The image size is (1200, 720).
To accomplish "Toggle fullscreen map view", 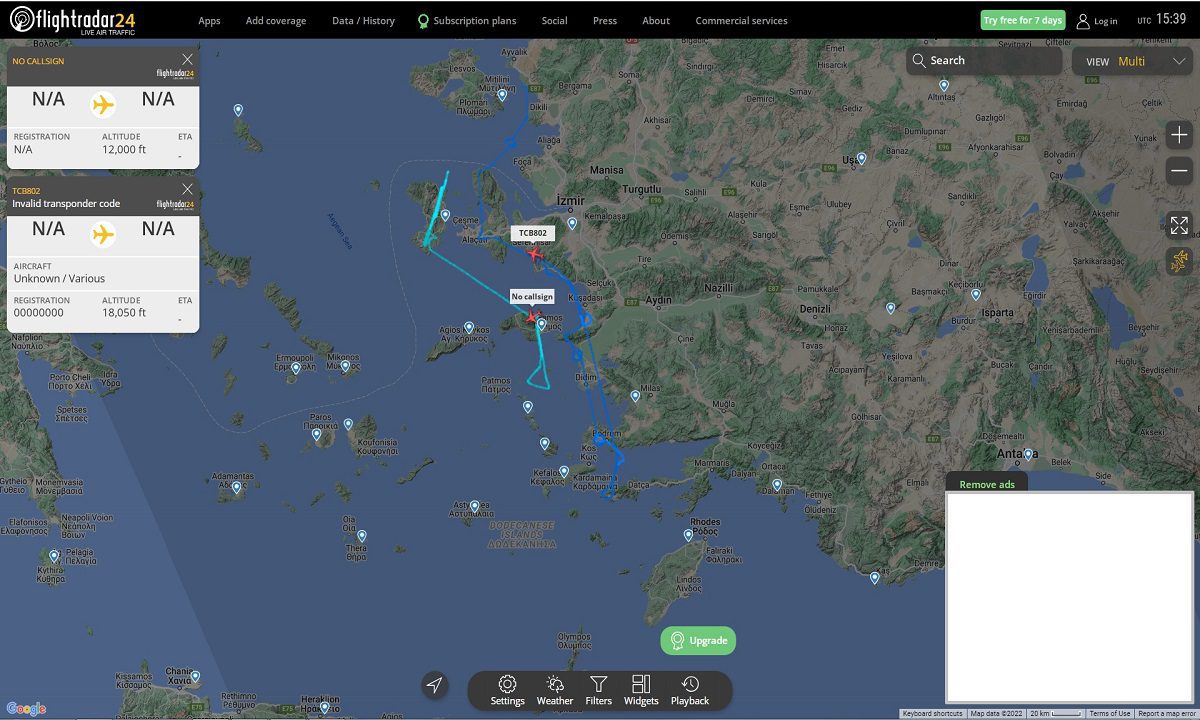I will (1179, 225).
